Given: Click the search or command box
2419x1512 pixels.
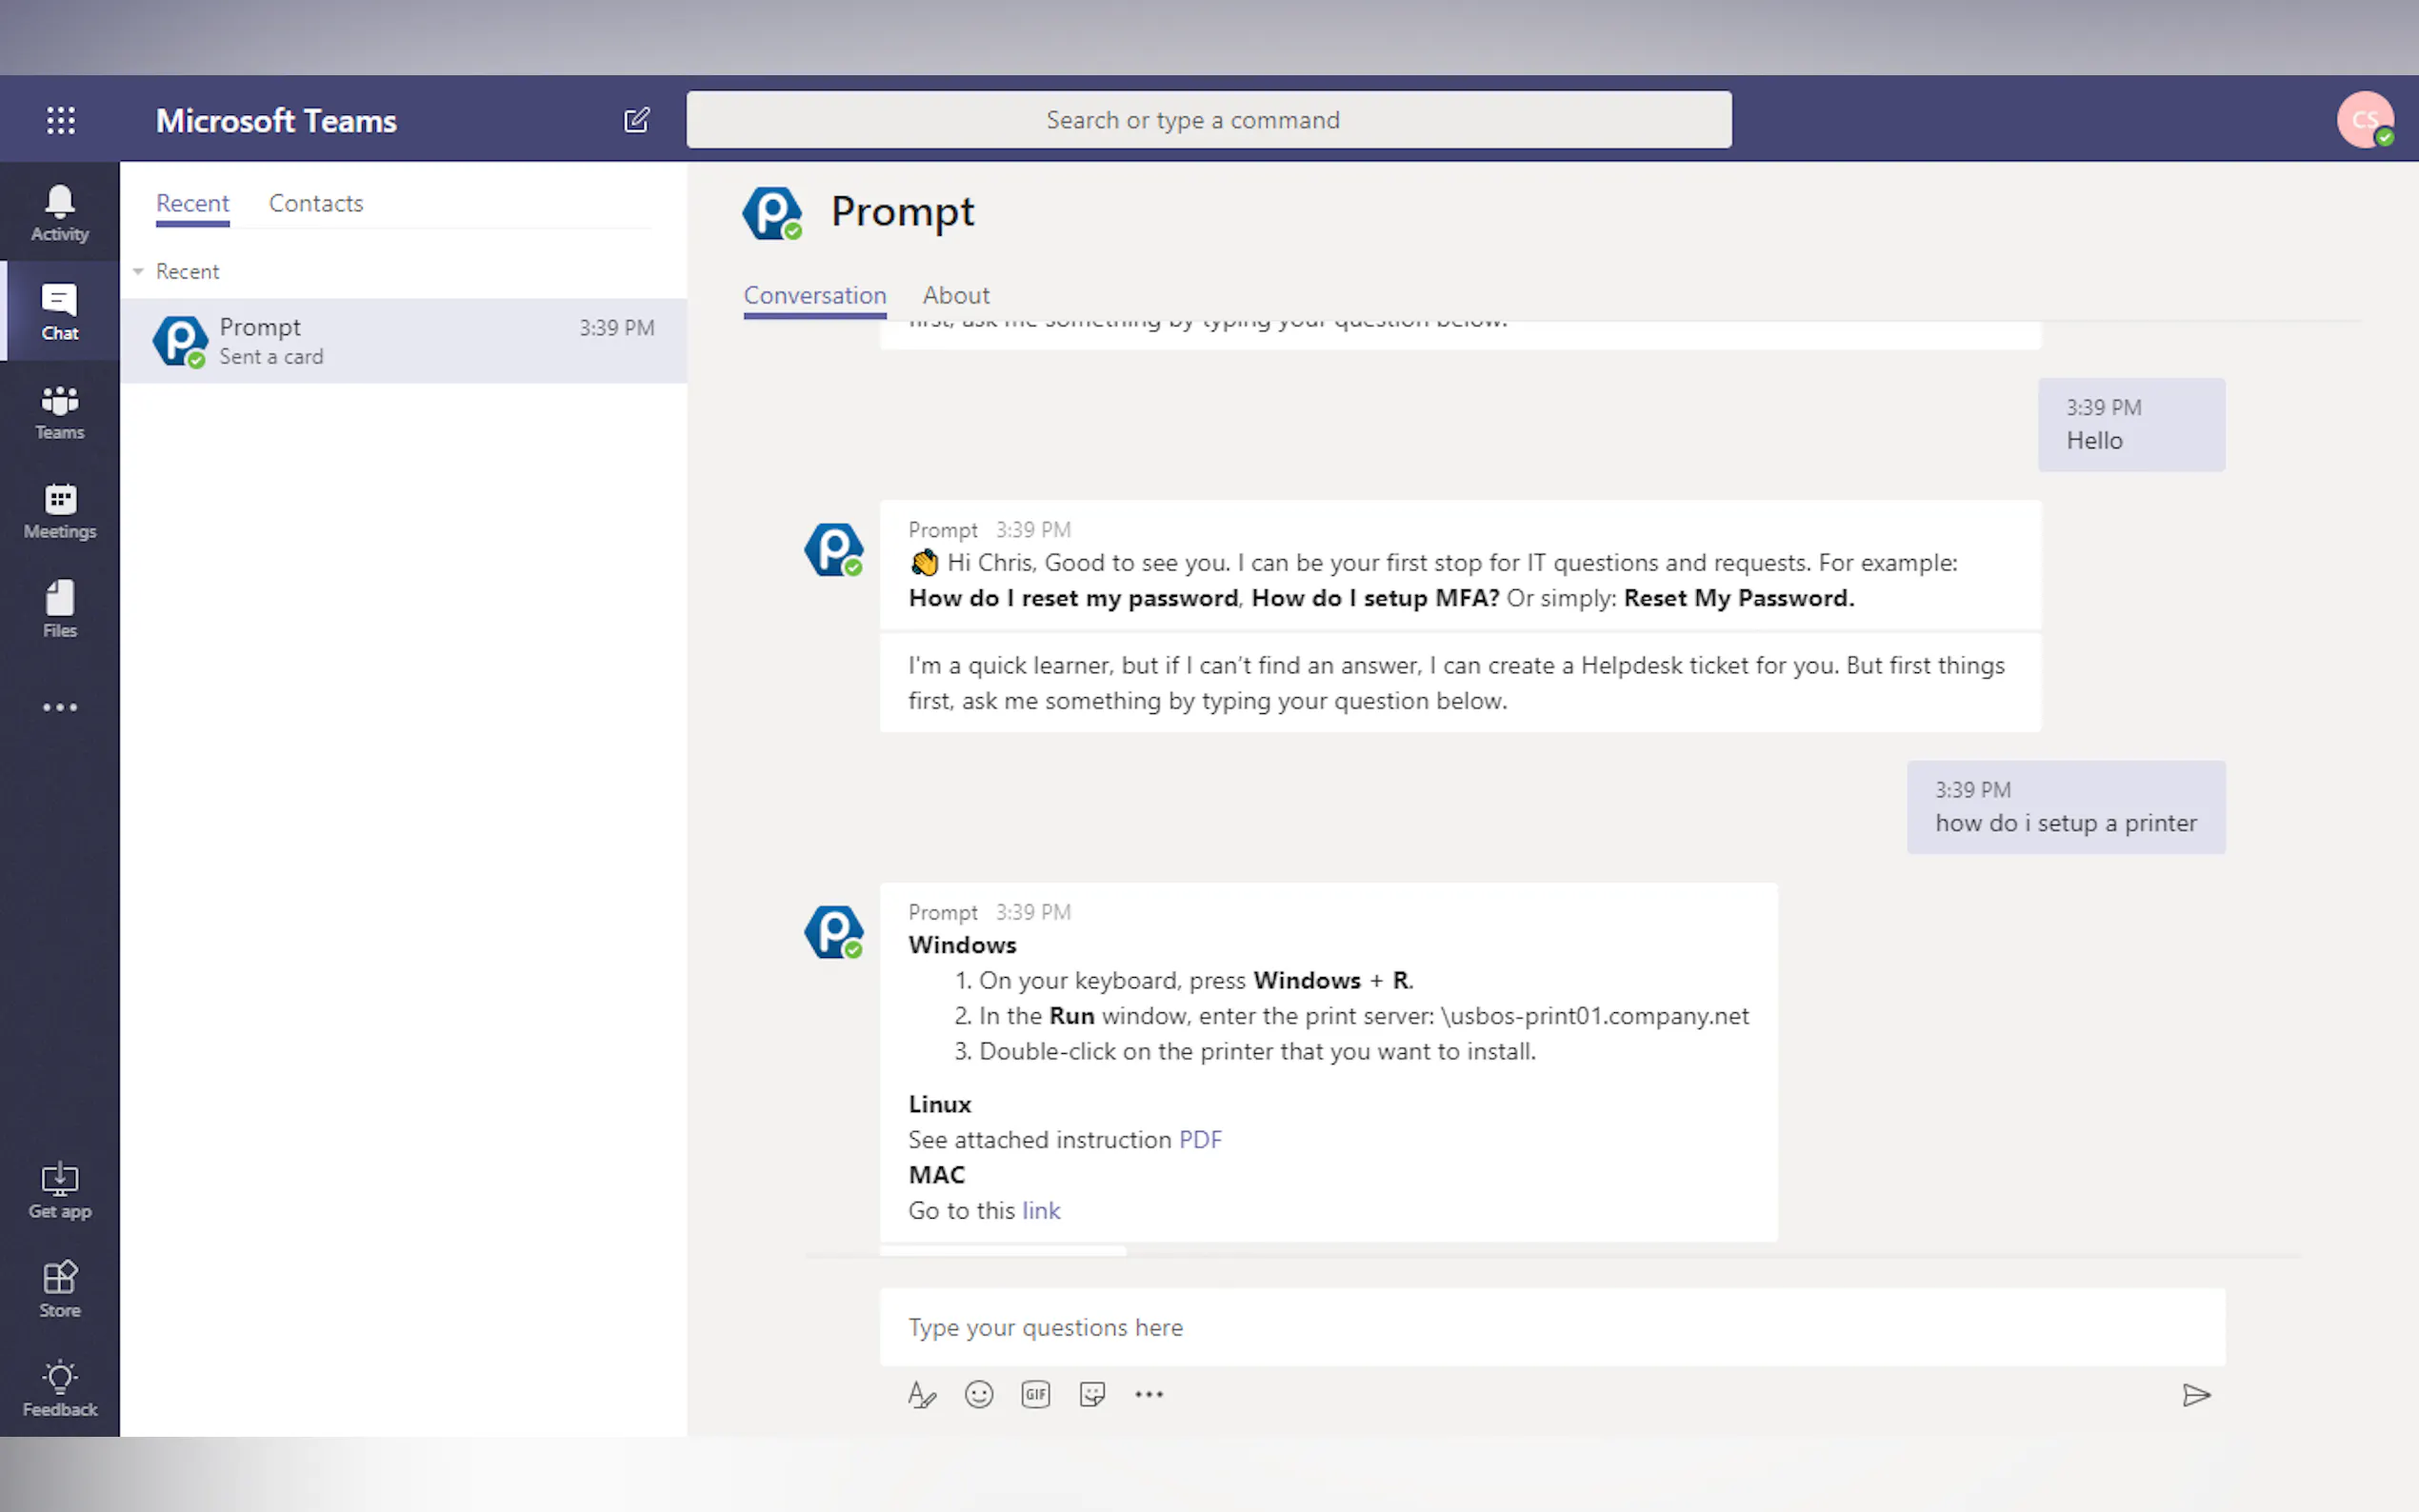Looking at the screenshot, I should coord(1208,120).
